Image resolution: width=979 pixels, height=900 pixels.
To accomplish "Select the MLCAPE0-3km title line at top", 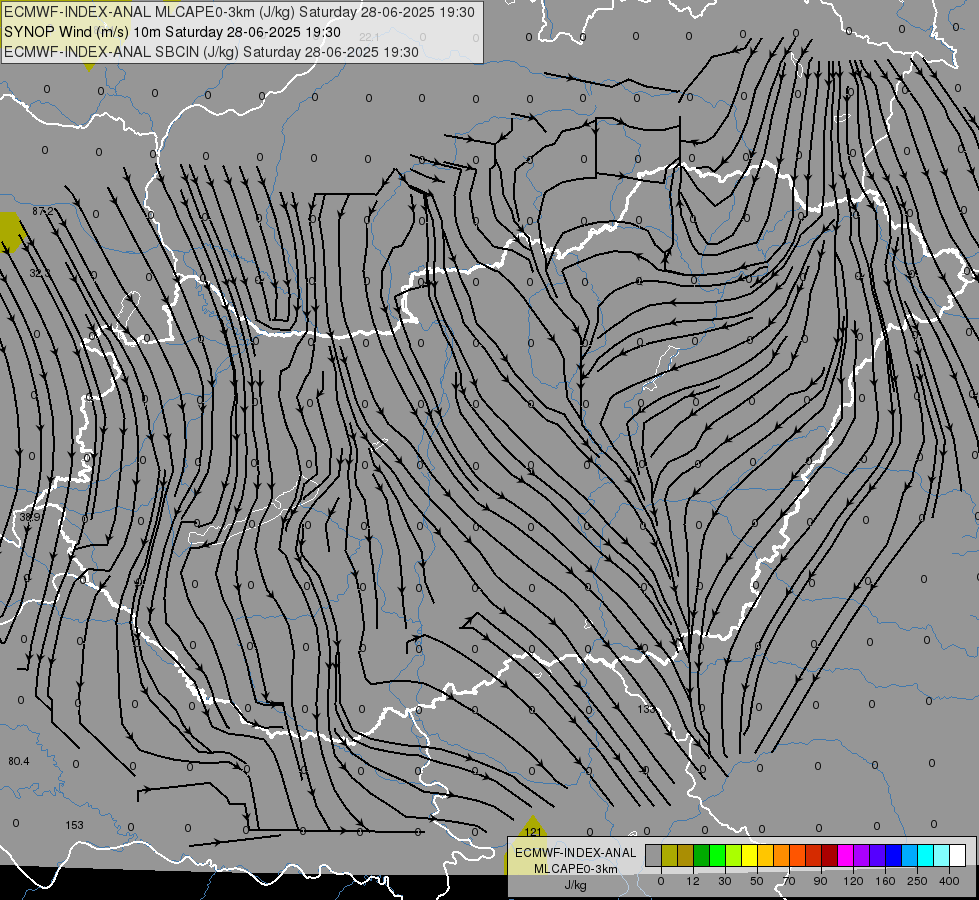I will point(239,12).
